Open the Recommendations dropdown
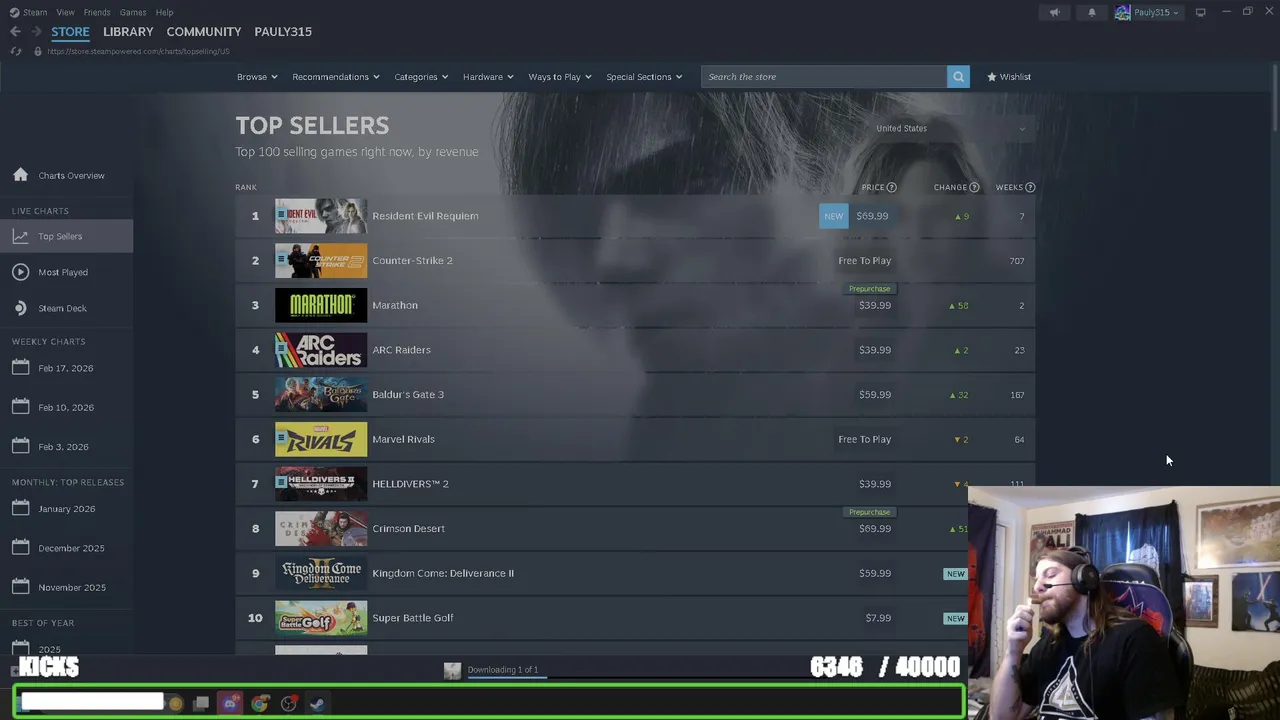Image resolution: width=1280 pixels, height=720 pixels. coord(336,77)
